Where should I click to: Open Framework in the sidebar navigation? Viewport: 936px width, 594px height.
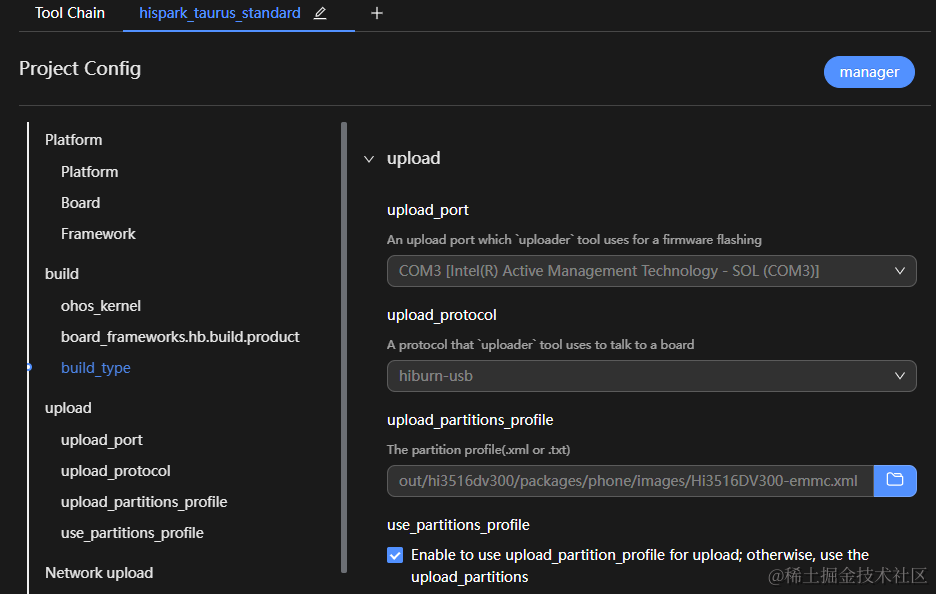click(98, 234)
